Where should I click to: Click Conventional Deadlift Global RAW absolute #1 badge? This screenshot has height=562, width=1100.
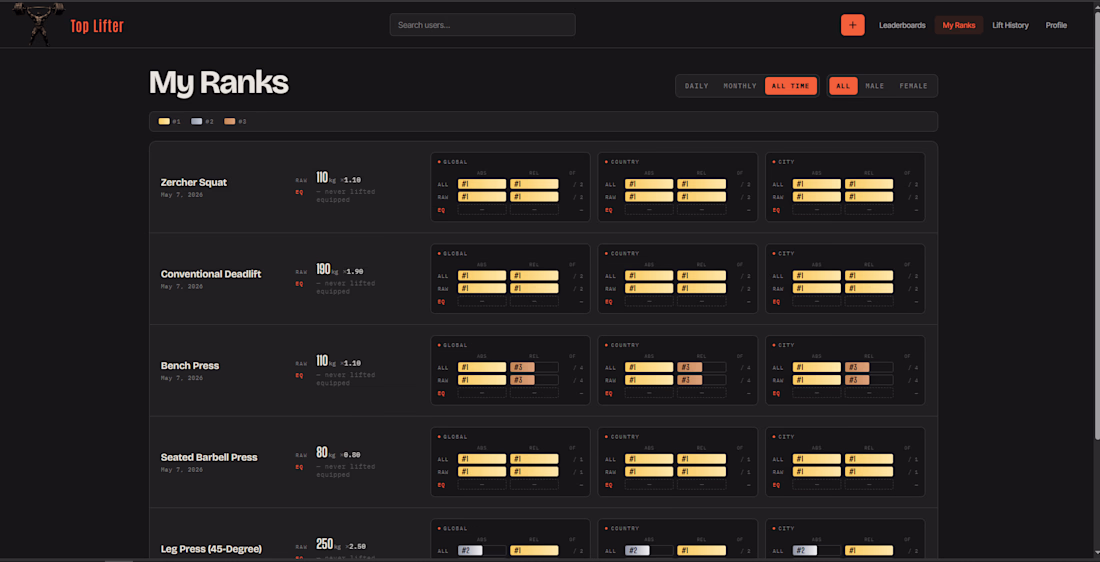[482, 288]
